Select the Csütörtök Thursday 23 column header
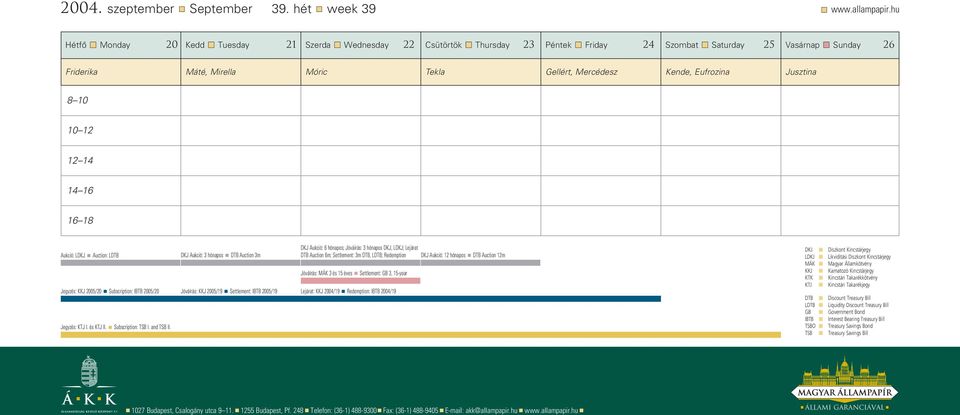The height and width of the screenshot is (415, 960). pyautogui.click(x=481, y=45)
